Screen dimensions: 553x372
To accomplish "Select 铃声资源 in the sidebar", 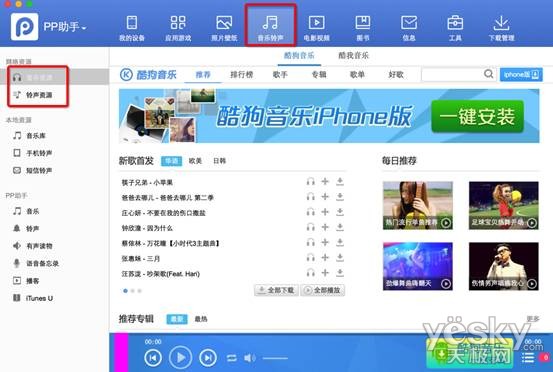I will pyautogui.click(x=39, y=95).
